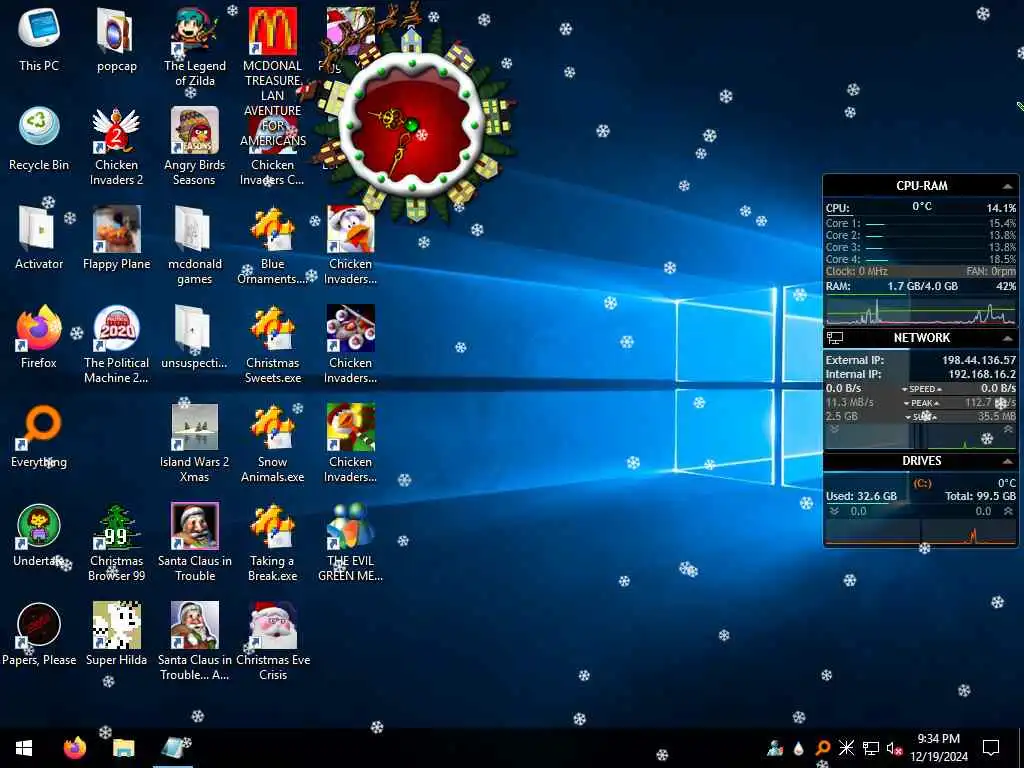Click the CPU usage history graph
Viewport: 1024px width, 768px height.
coord(921,311)
